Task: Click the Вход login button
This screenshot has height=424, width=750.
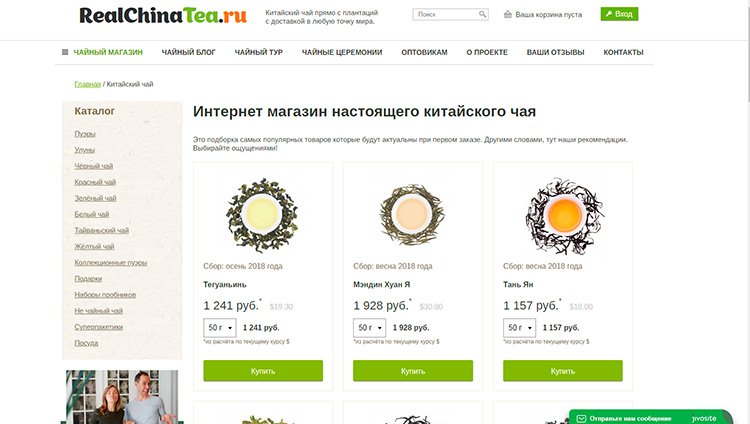Action: pos(619,14)
